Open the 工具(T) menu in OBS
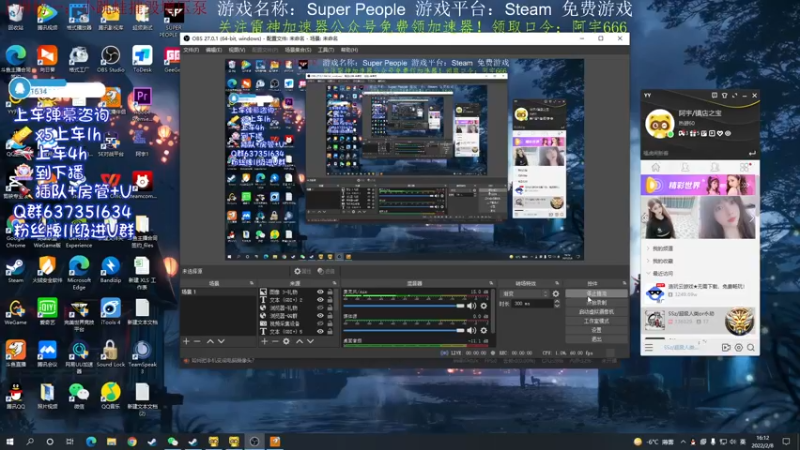The width and height of the screenshot is (800, 450). 326,50
